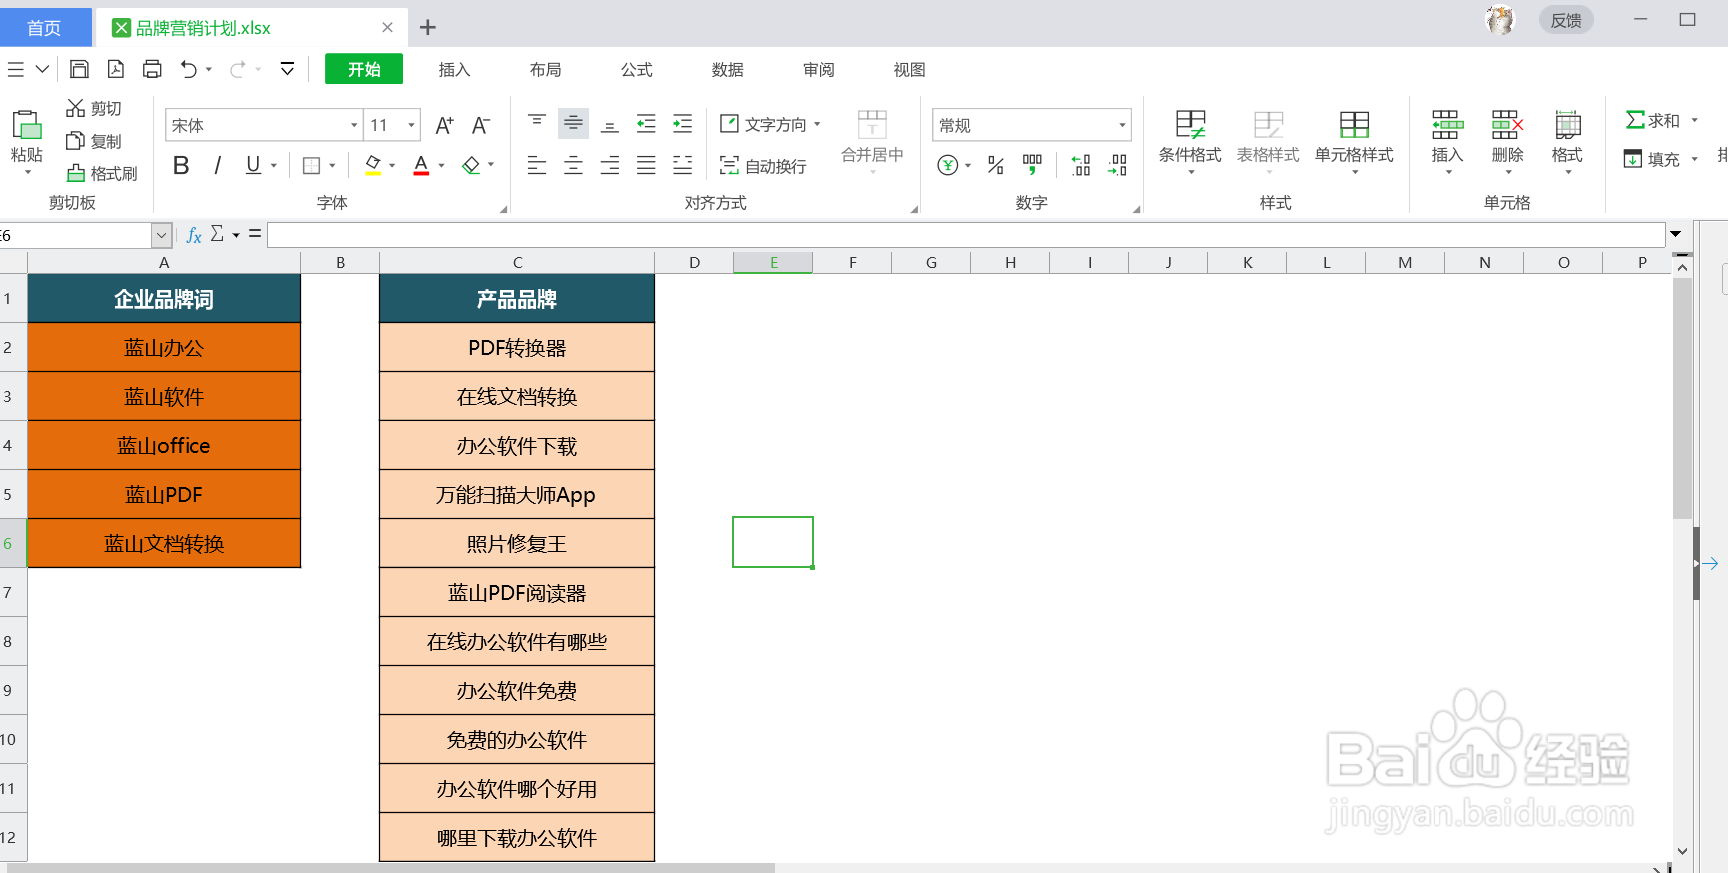Click Format Painter (格式刷)
The image size is (1728, 873).
coord(102,174)
